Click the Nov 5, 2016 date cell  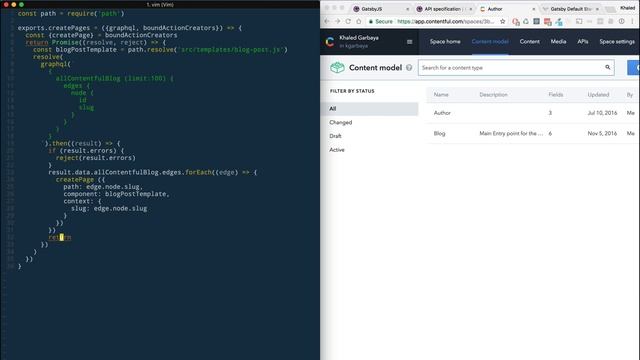tap(602, 133)
